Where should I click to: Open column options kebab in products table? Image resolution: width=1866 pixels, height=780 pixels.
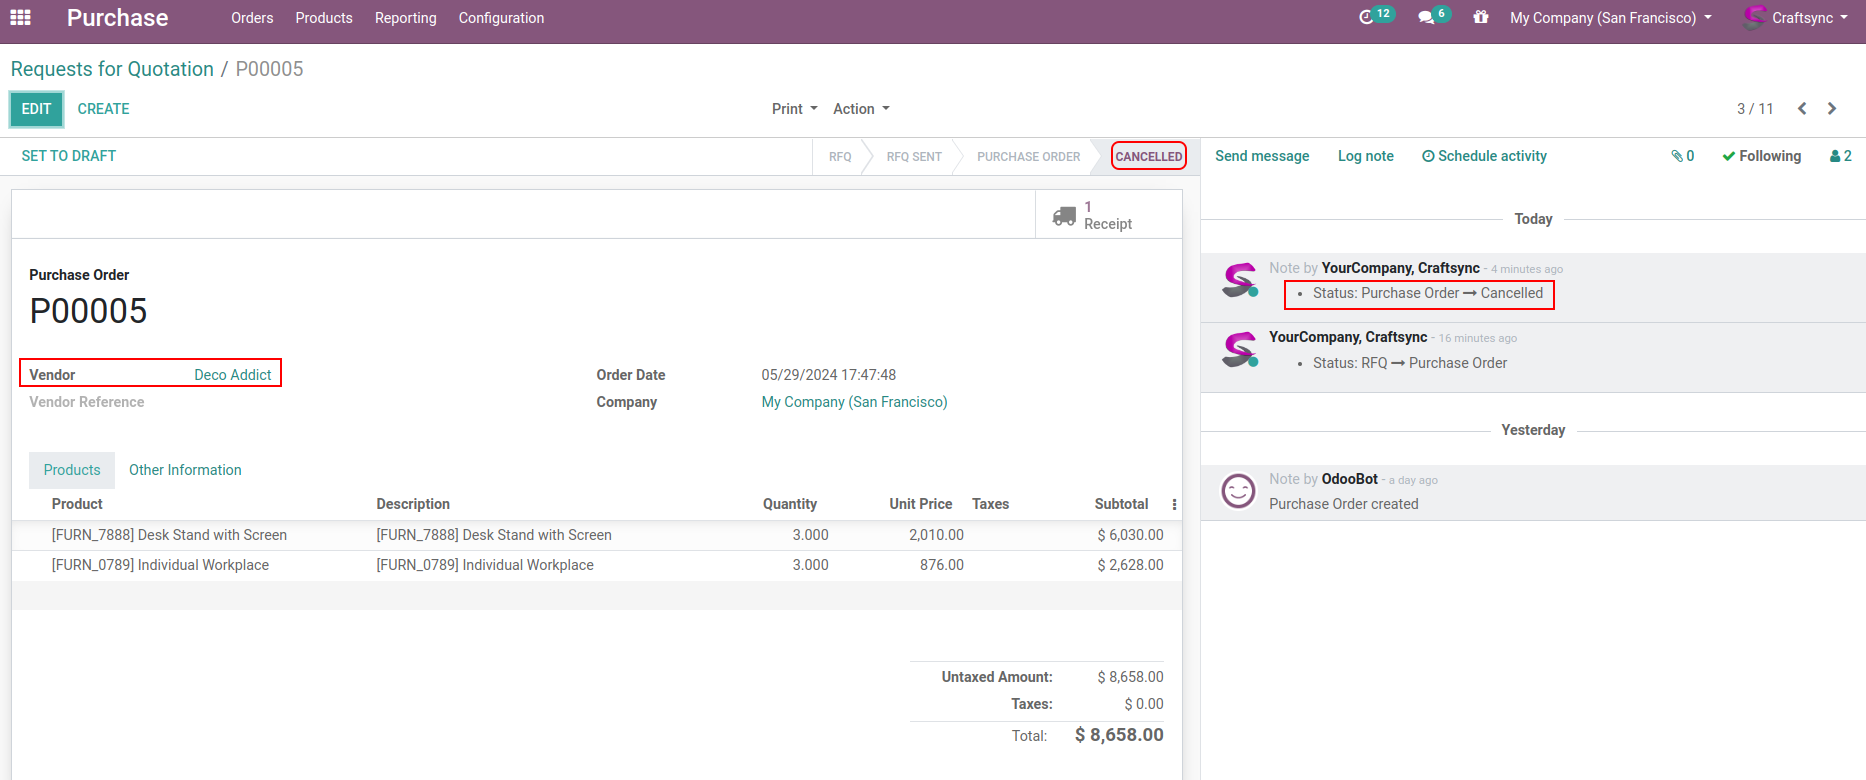(x=1174, y=505)
